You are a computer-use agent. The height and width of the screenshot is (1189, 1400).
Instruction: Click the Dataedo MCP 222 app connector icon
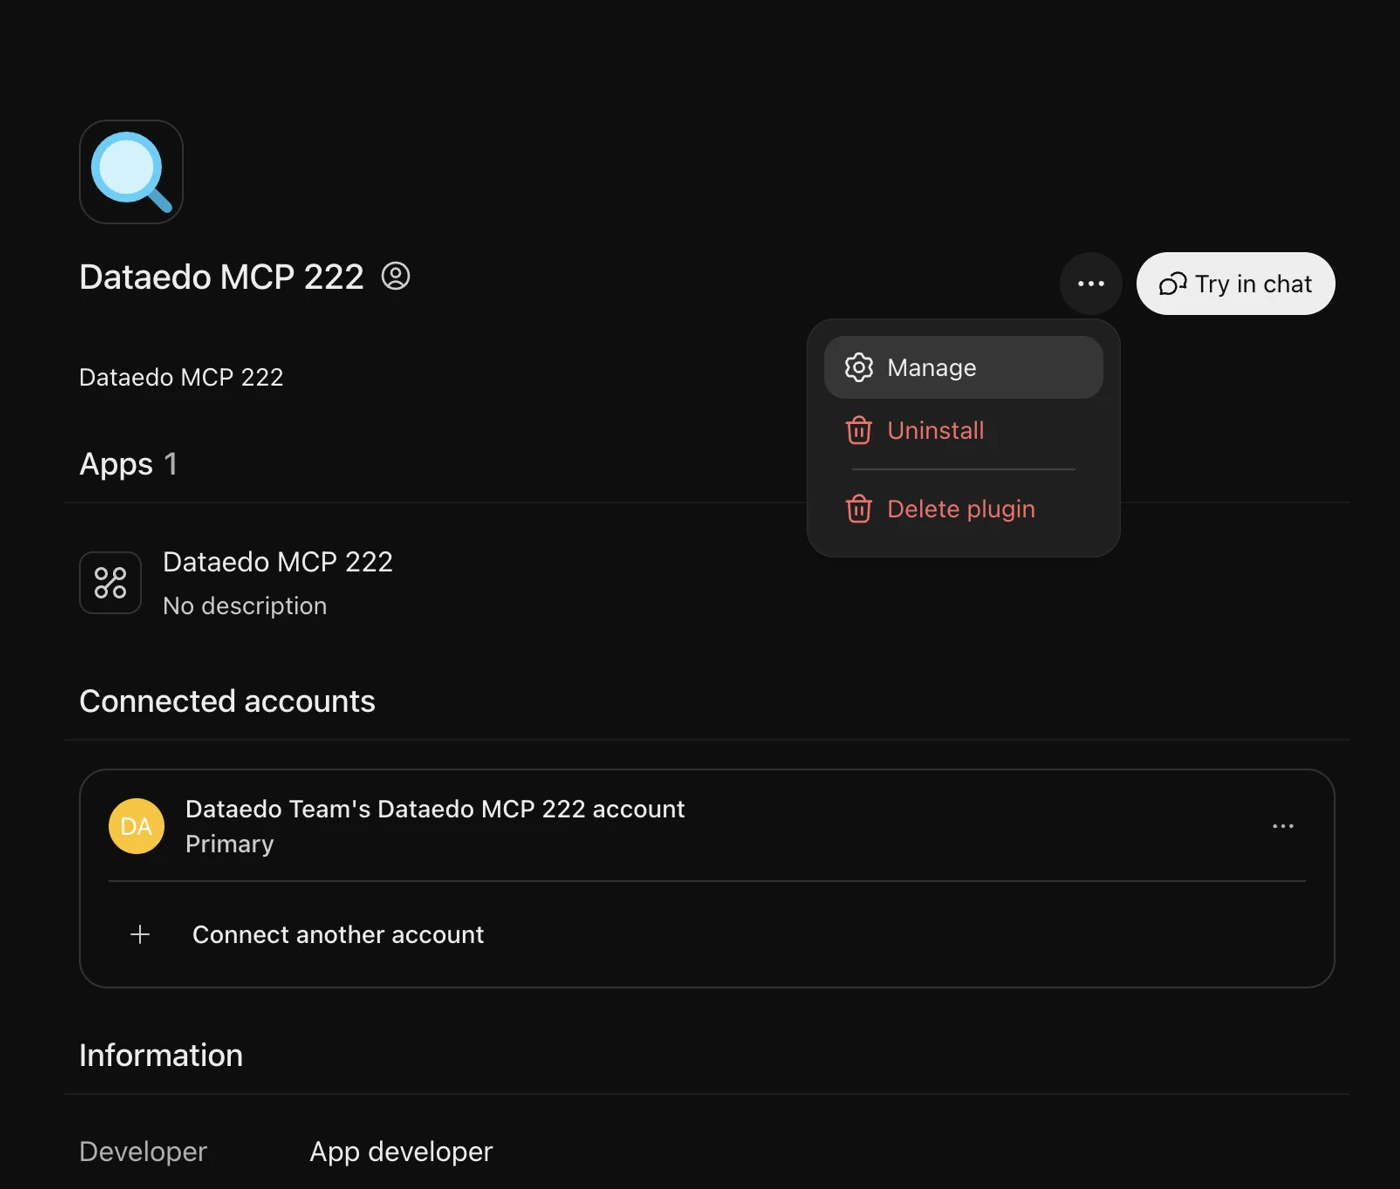tap(111, 583)
